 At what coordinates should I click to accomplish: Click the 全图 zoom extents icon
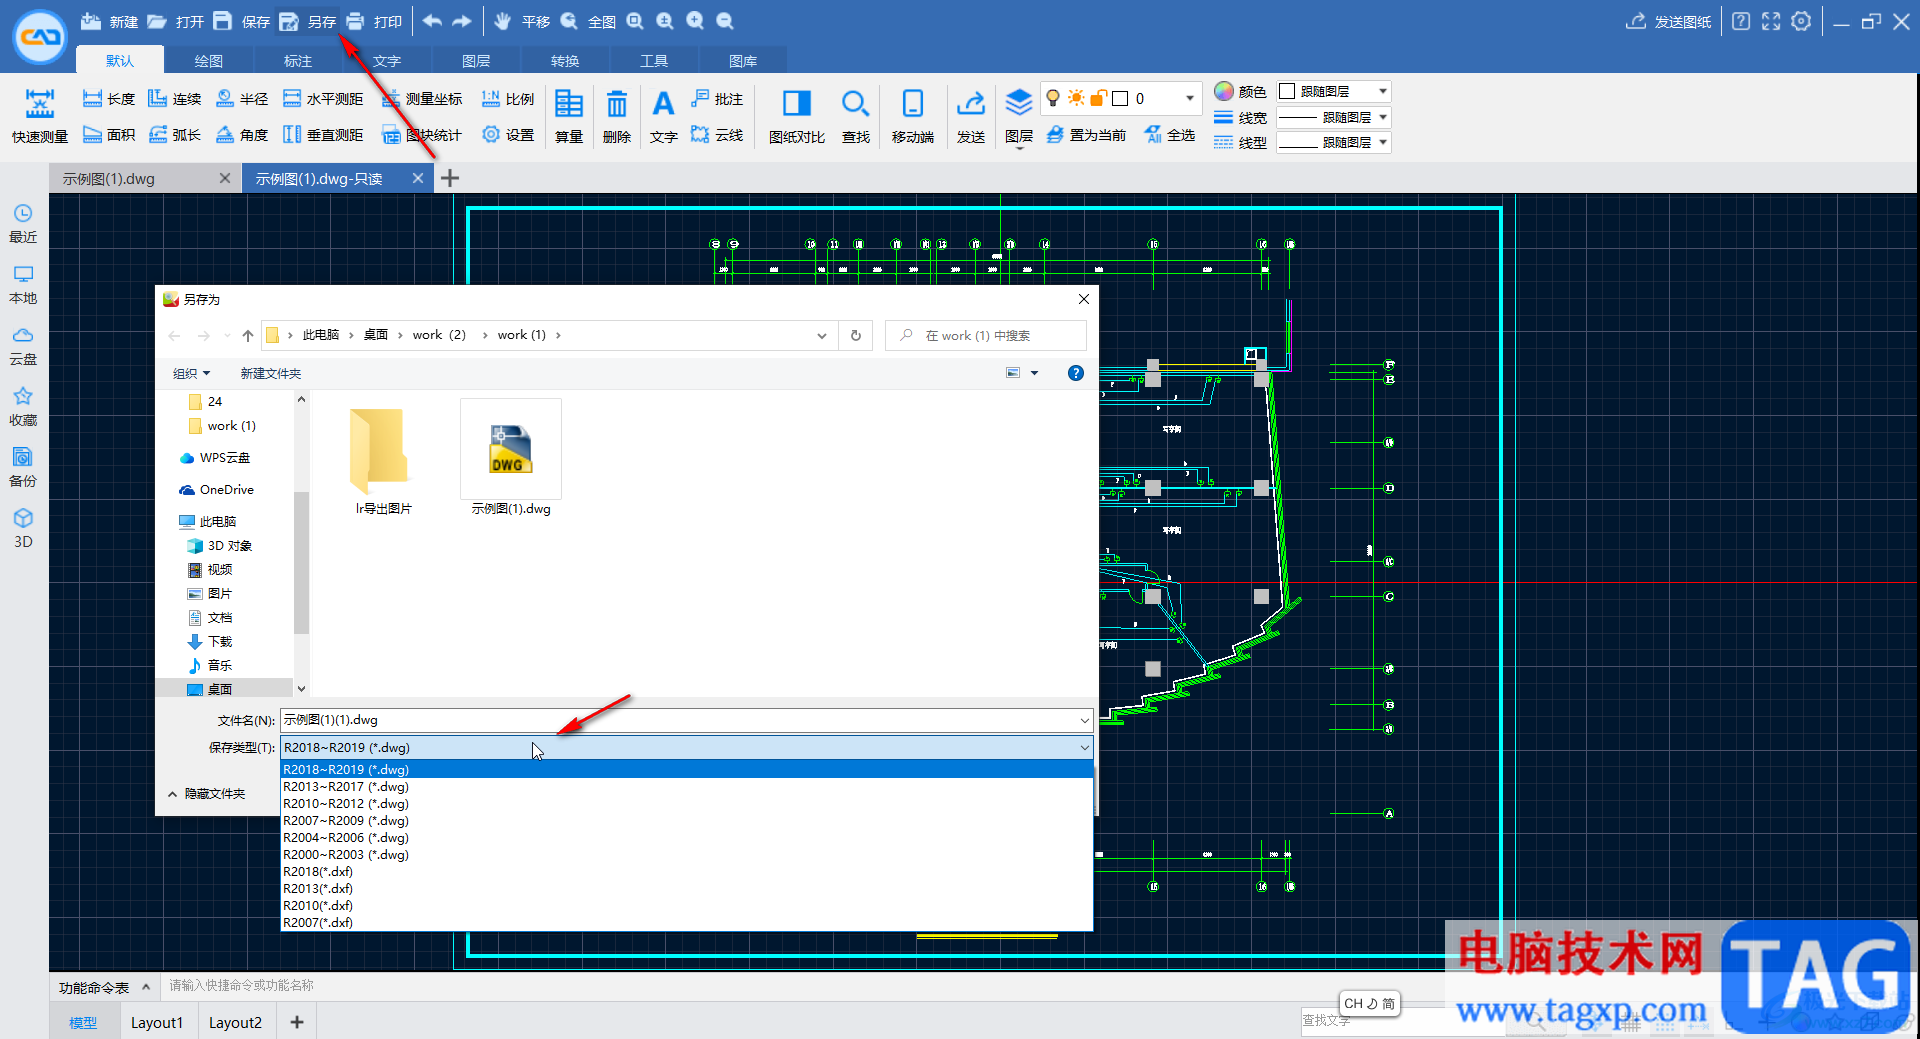pos(569,21)
